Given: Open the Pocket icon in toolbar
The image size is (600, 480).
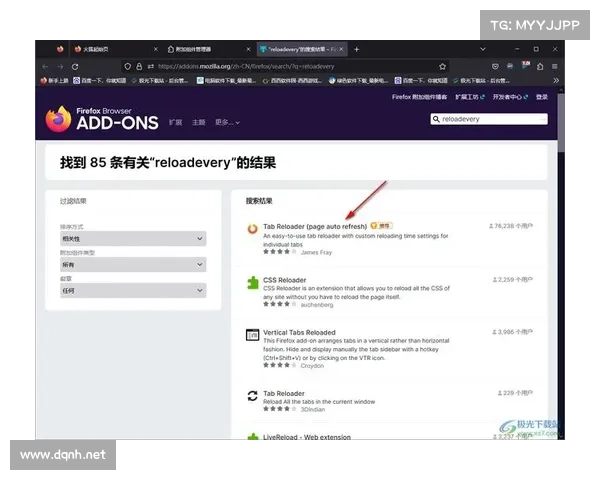Looking at the screenshot, I should point(495,67).
